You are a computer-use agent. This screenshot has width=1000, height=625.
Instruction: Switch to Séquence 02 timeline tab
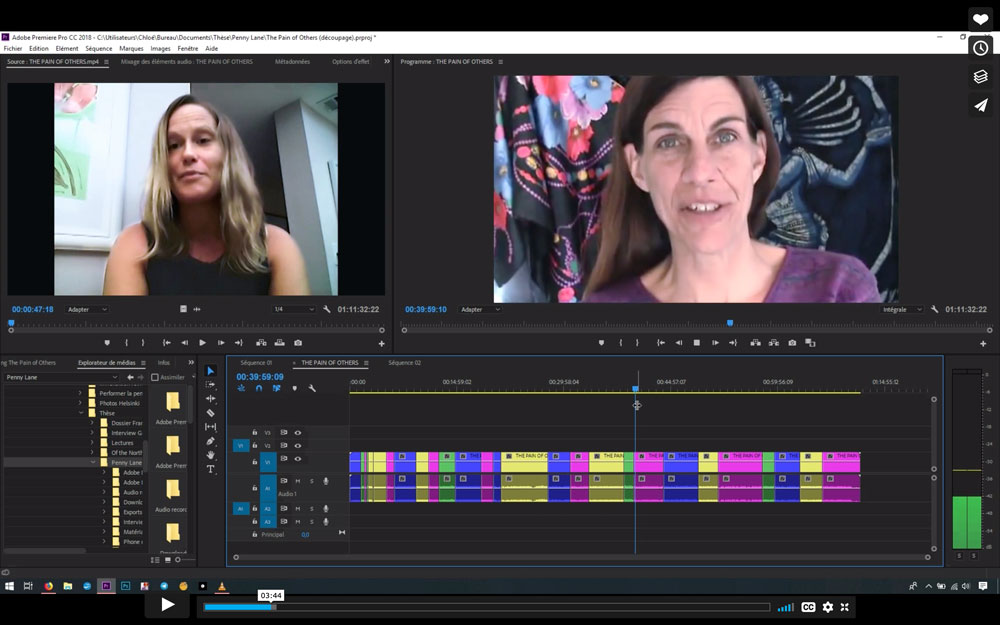(x=404, y=363)
